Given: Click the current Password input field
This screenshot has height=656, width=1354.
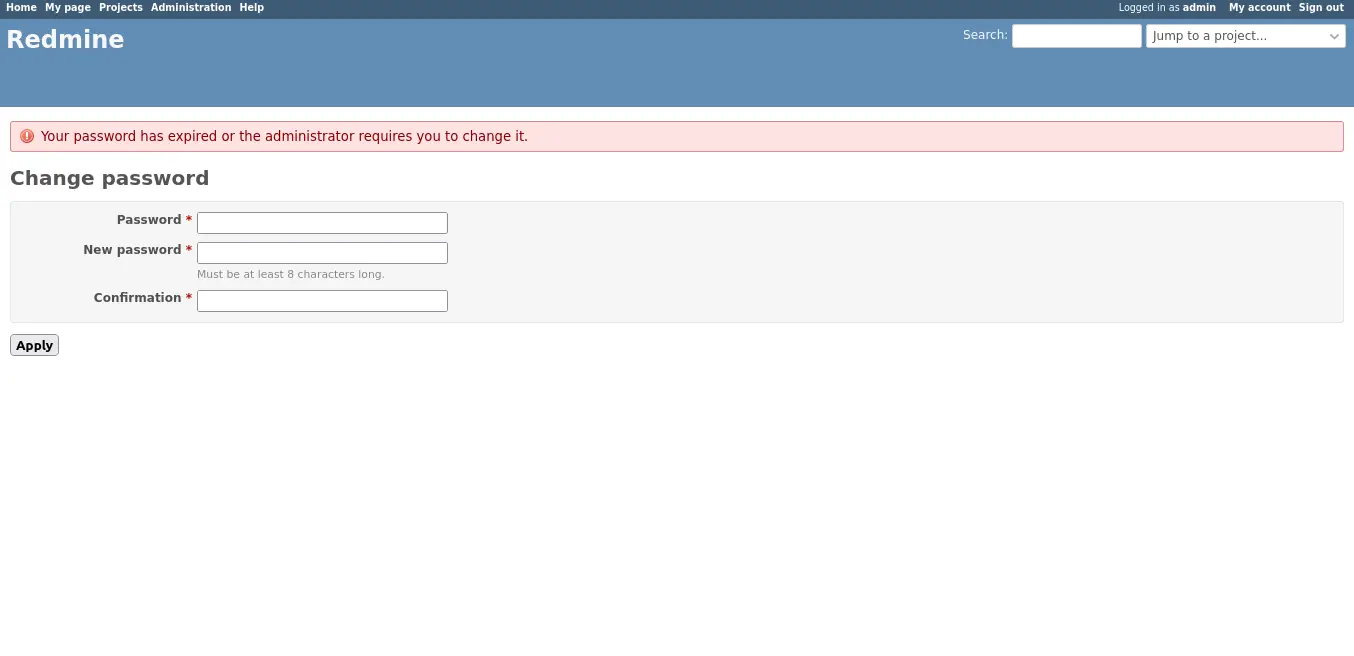Looking at the screenshot, I should 322,223.
